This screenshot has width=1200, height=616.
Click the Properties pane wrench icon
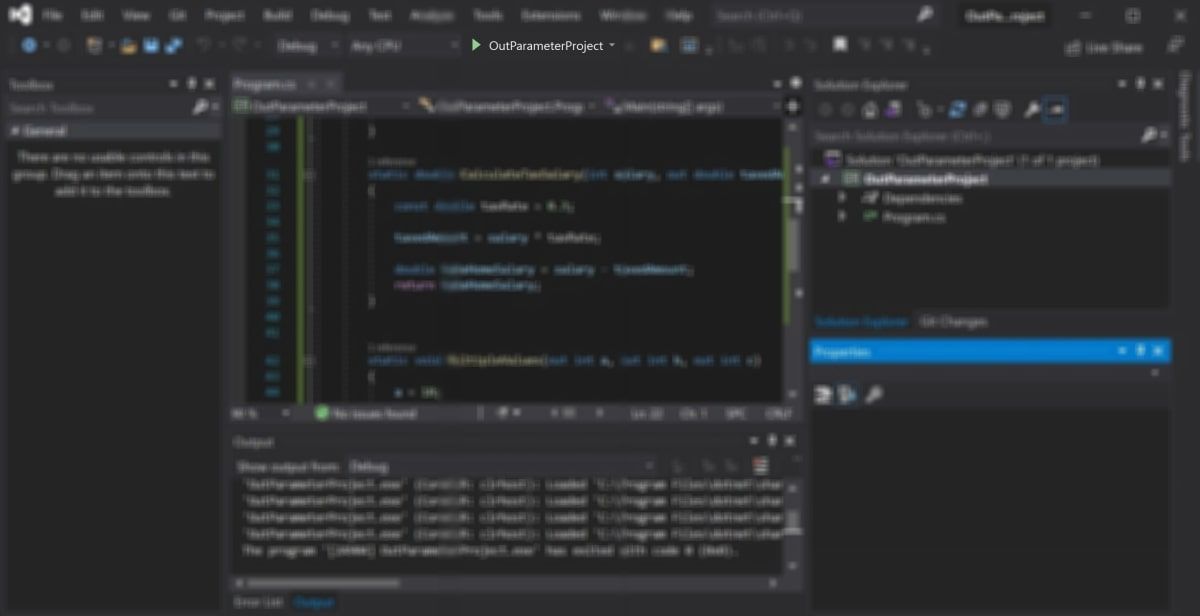(x=873, y=395)
